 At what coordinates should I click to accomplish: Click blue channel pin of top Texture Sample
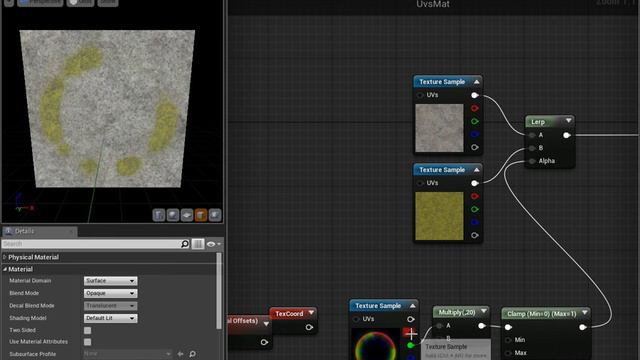tap(474, 134)
